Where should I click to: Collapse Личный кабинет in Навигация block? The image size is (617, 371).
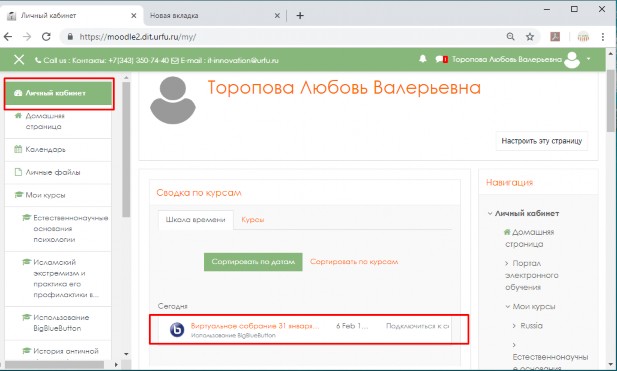(490, 213)
